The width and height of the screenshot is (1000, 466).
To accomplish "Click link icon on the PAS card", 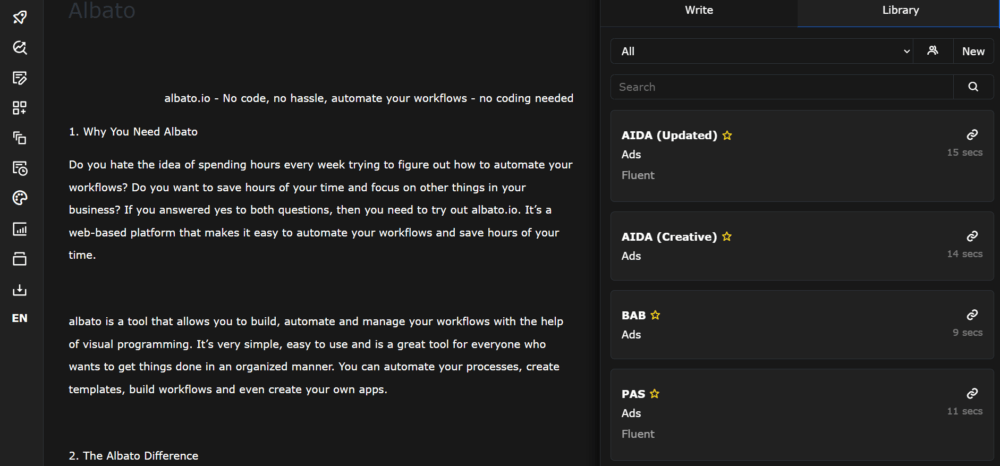I will 972,394.
